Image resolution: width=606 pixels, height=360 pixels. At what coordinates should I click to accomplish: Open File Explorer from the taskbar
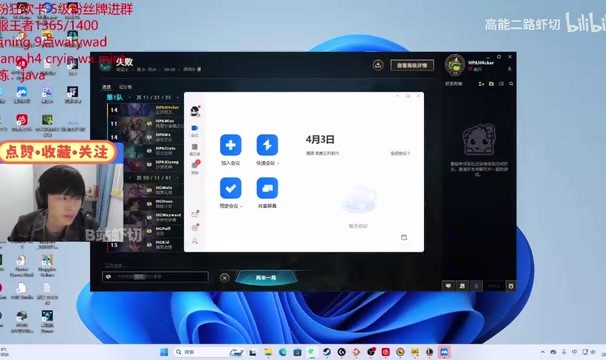(x=268, y=352)
